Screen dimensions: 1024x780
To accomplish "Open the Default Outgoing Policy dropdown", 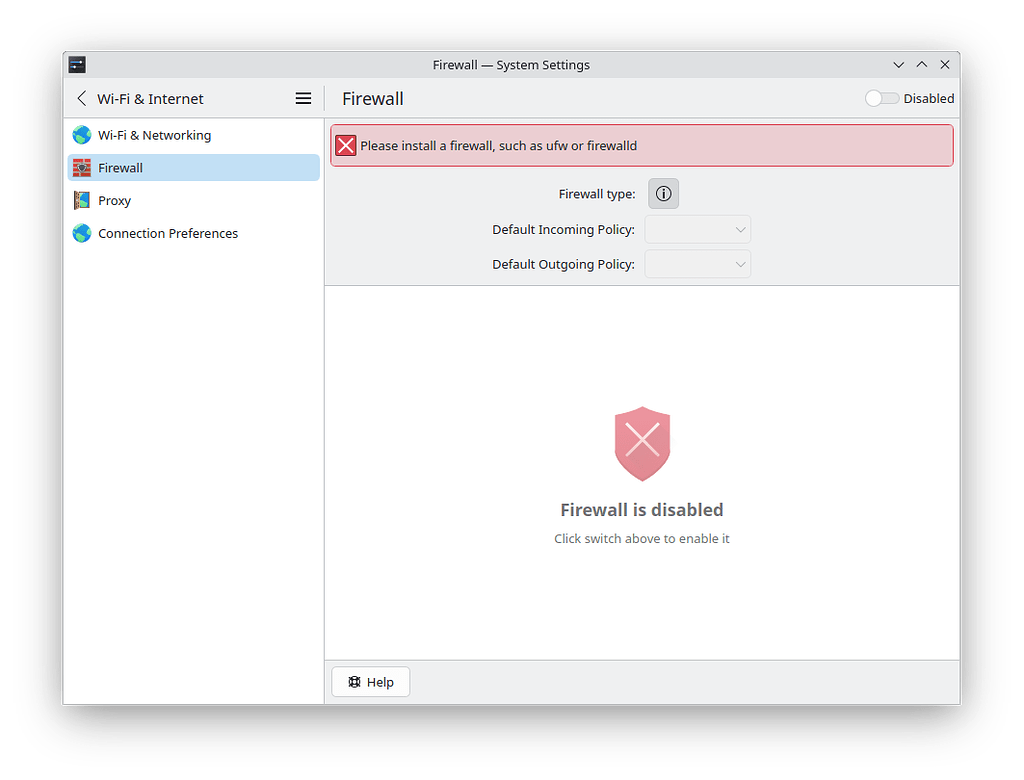I will [x=697, y=264].
